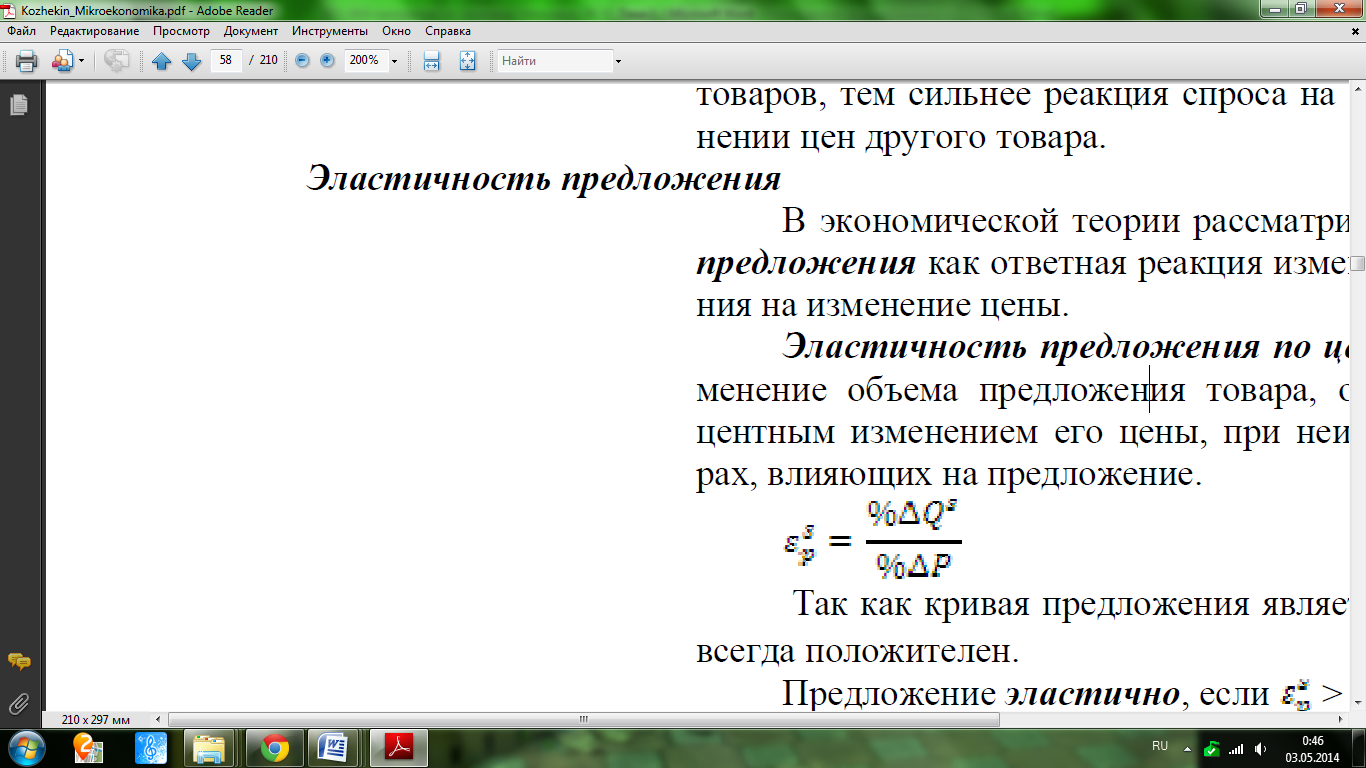Switch to Microsoft Word in the taskbar
This screenshot has height=768, width=1366.
tap(333, 746)
